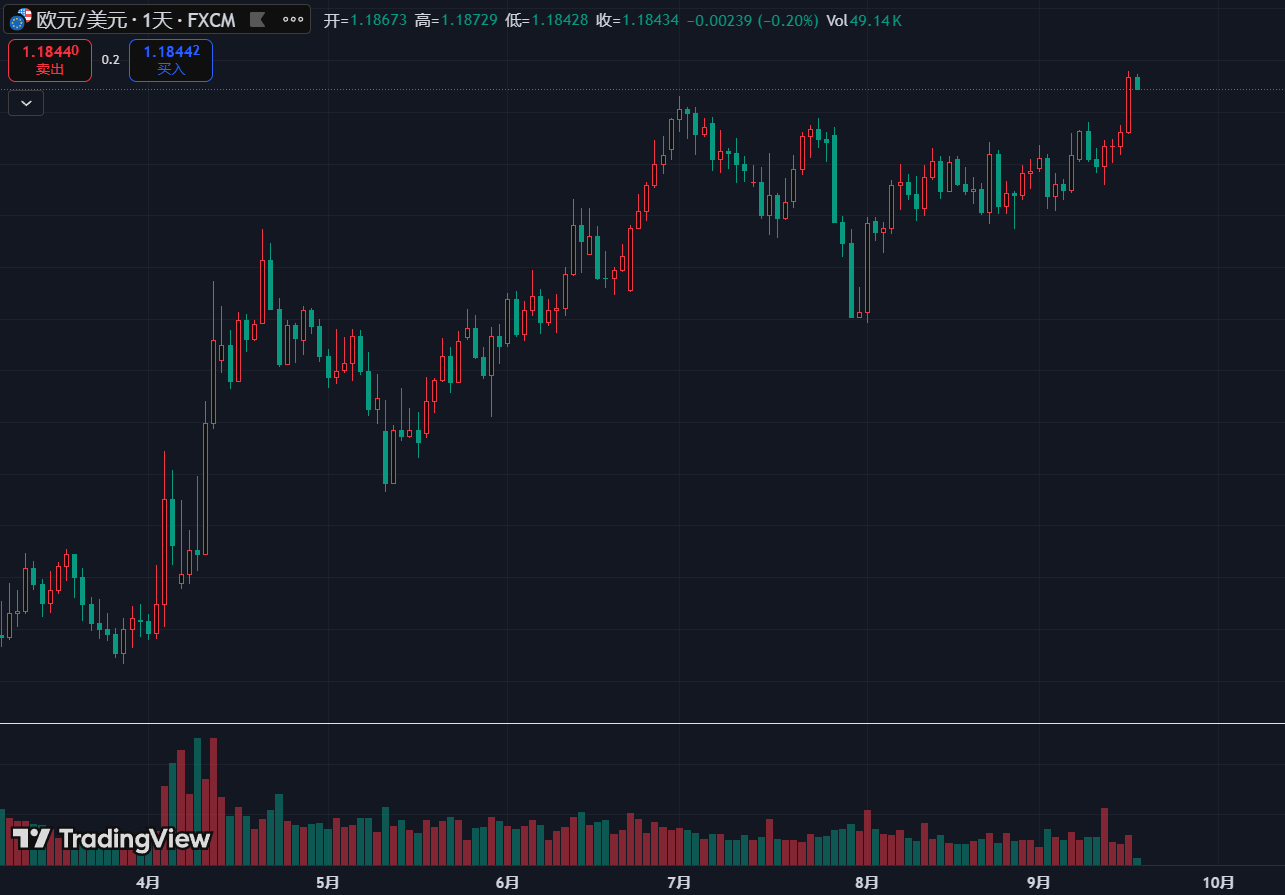This screenshot has width=1285, height=895.
Task: Click the flag marker icon beside FXCM
Action: point(257,19)
